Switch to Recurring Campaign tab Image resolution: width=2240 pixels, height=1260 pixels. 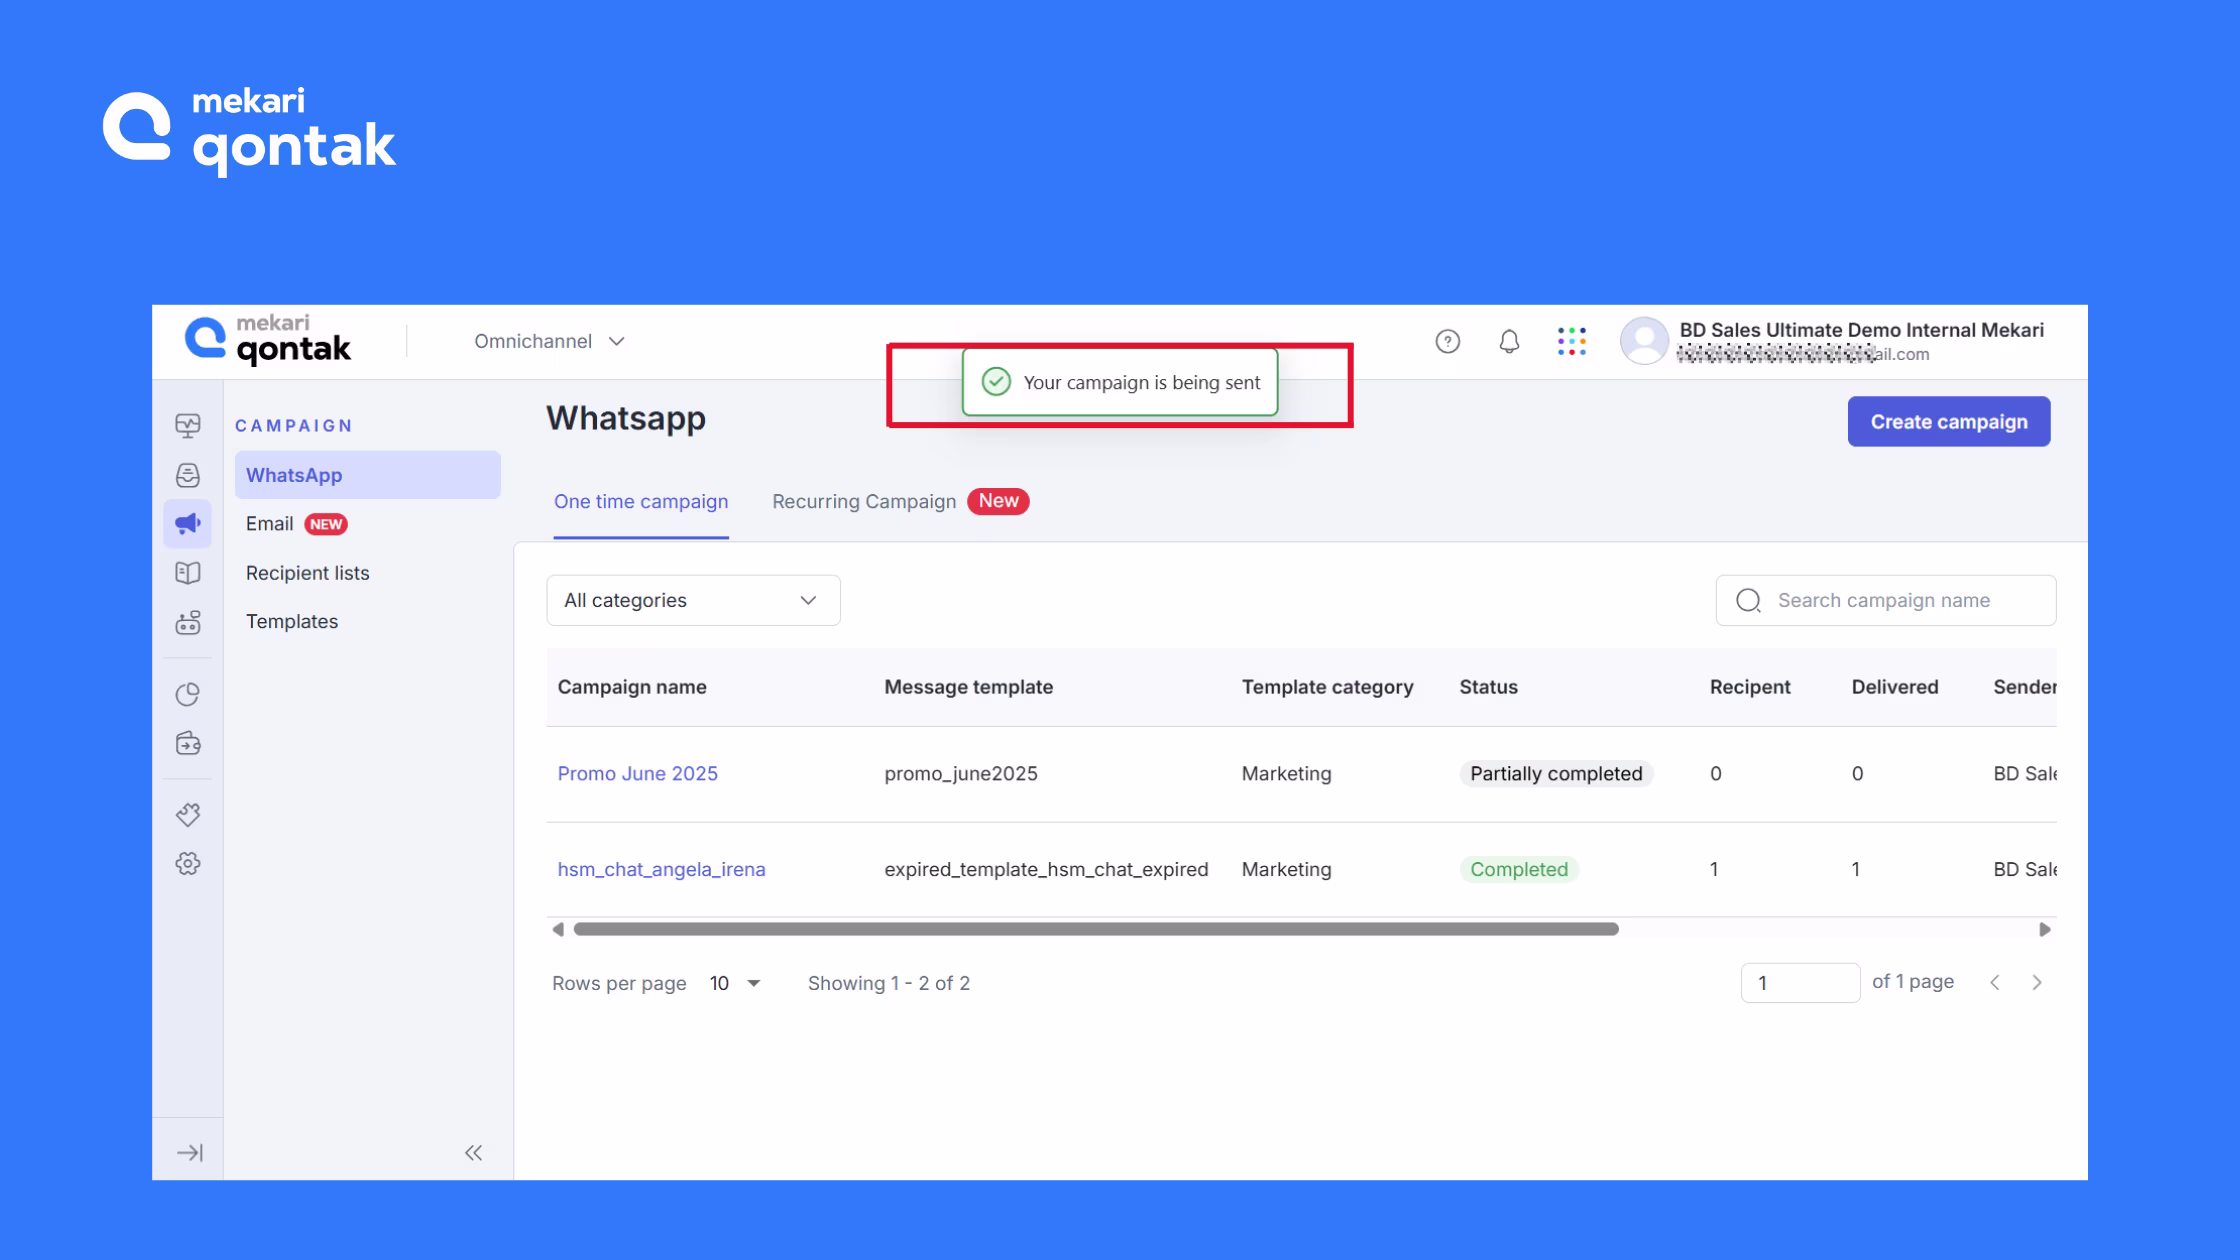click(x=864, y=502)
